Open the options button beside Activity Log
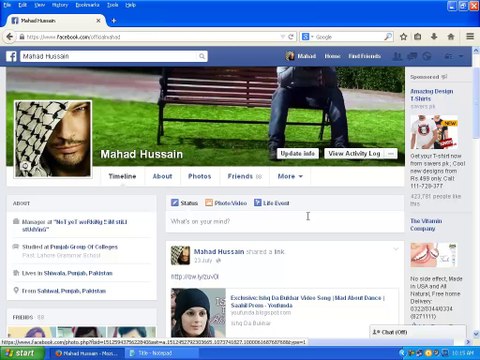Screen dimensions: 480x360 coord(391,154)
